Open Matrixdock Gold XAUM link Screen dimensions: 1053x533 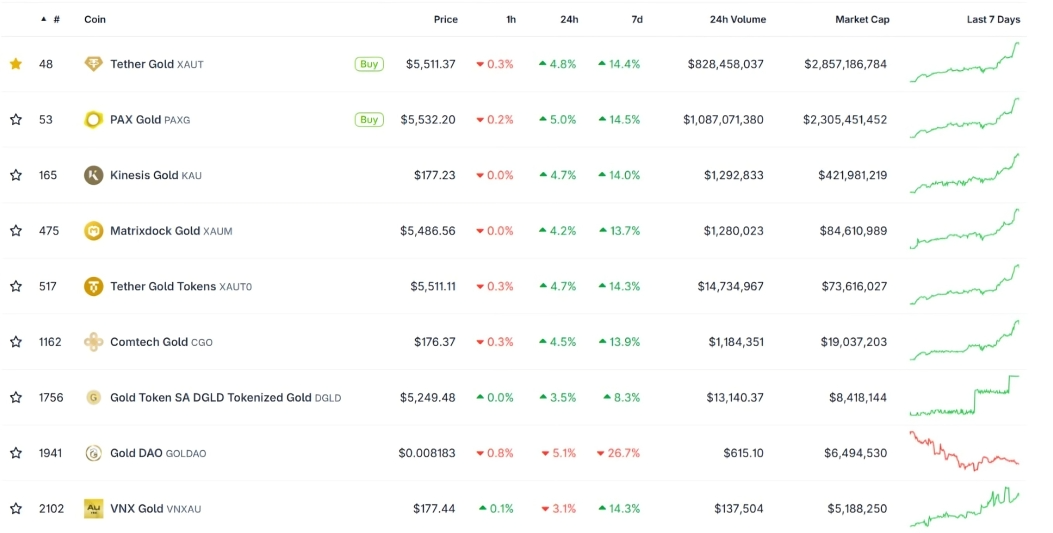click(x=171, y=230)
